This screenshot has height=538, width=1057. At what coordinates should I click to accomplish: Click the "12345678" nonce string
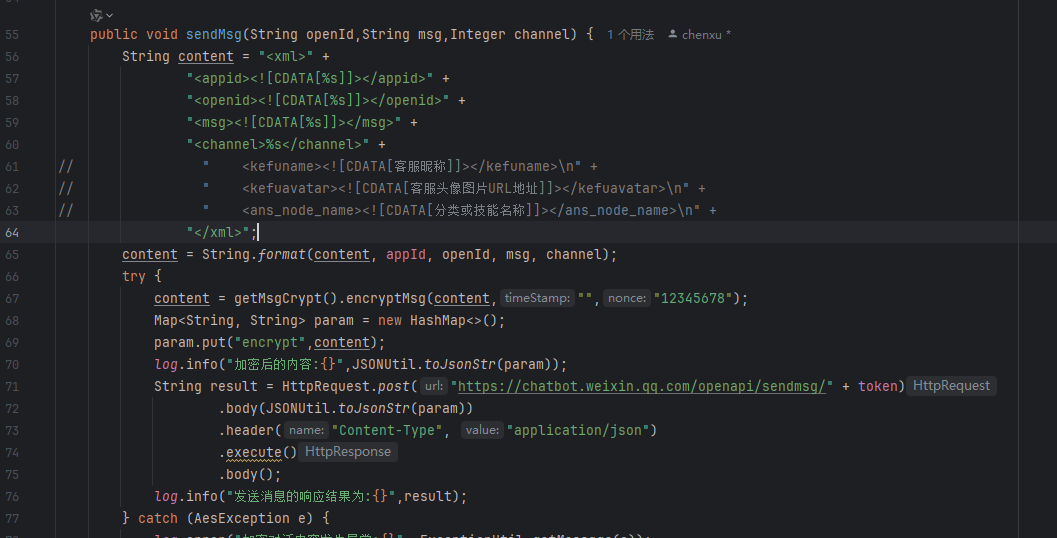pos(693,298)
